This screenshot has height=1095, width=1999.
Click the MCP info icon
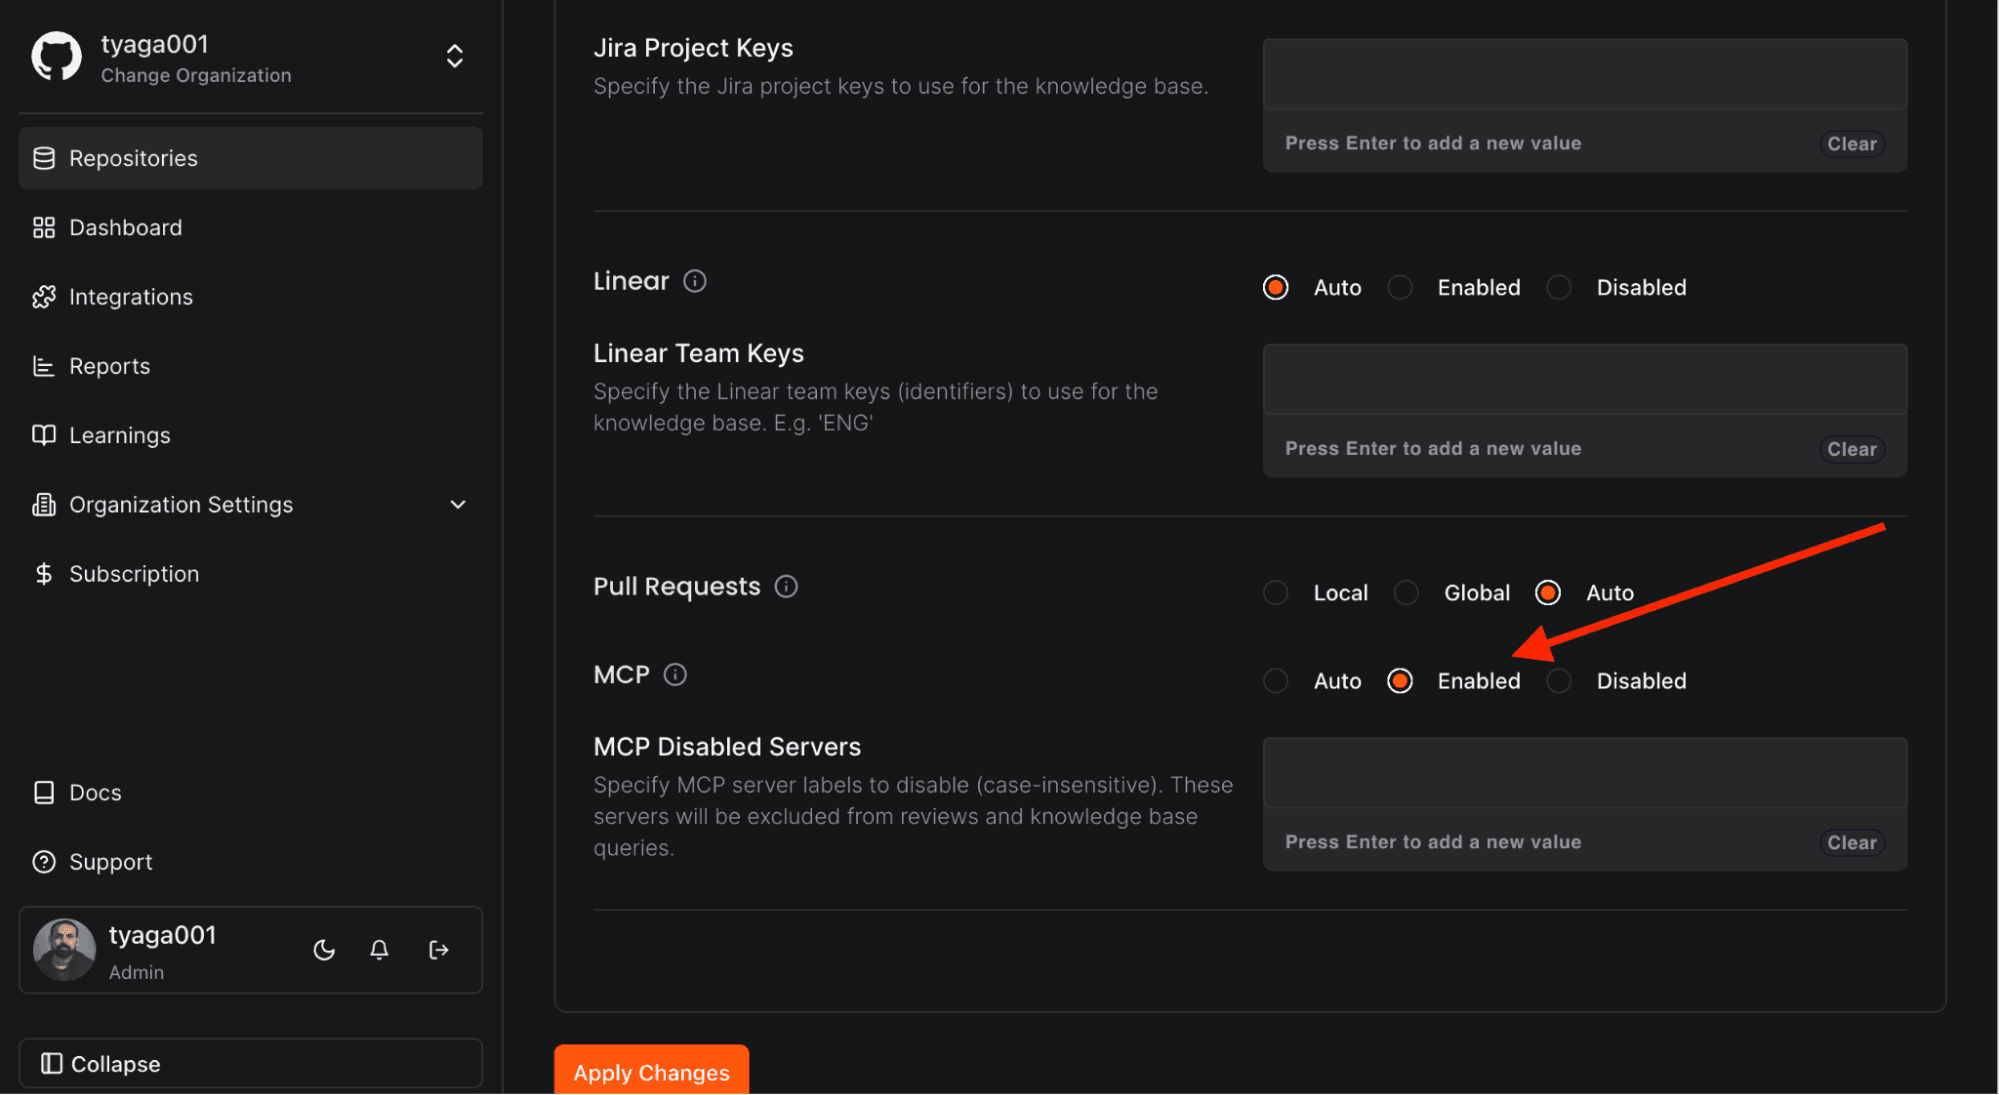675,675
